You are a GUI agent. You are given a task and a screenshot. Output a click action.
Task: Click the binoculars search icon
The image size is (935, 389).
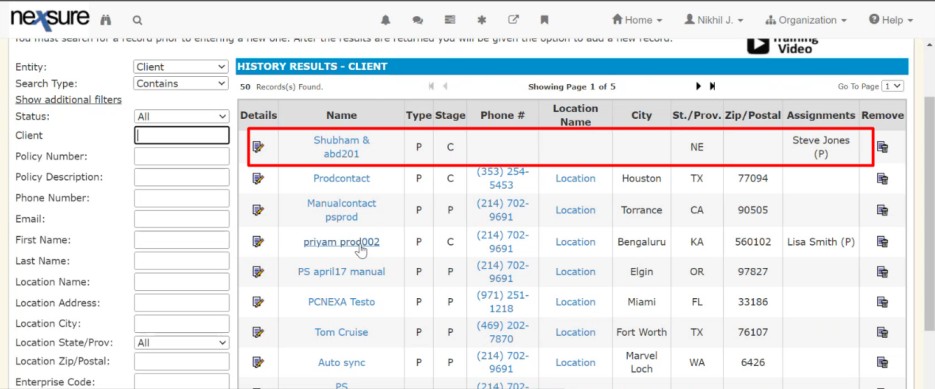[x=106, y=20]
